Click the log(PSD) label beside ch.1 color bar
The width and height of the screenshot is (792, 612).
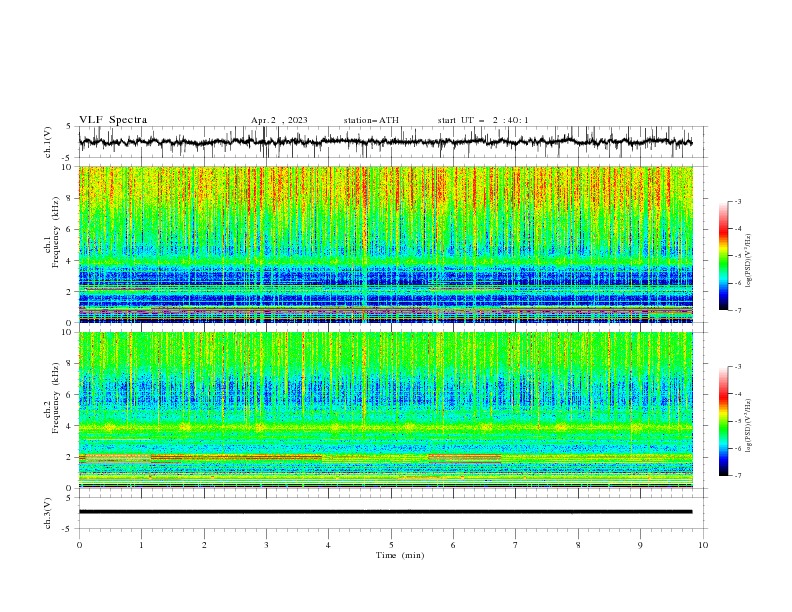(x=748, y=261)
